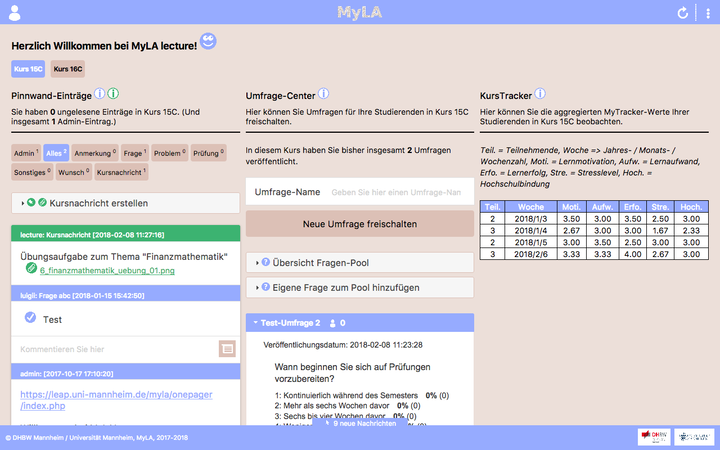
Task: Filter entries by Sonstiges
Action: [x=32, y=172]
